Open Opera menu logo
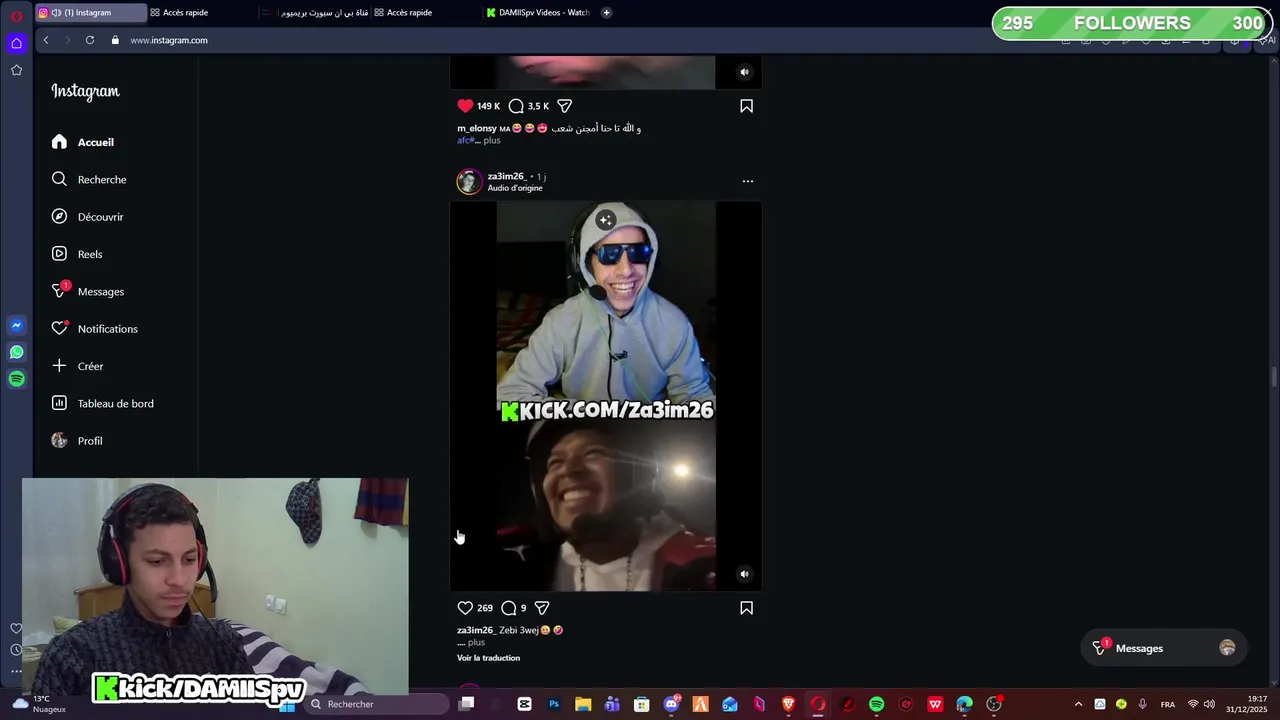 pos(16,15)
